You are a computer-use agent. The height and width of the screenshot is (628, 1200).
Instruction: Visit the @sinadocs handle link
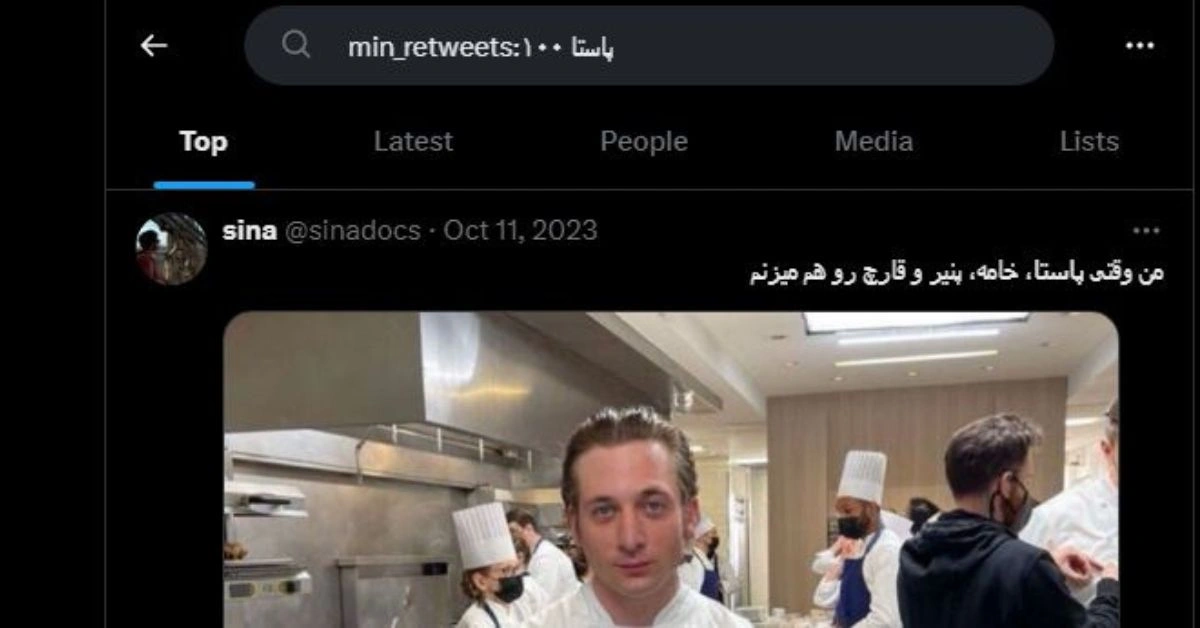353,231
